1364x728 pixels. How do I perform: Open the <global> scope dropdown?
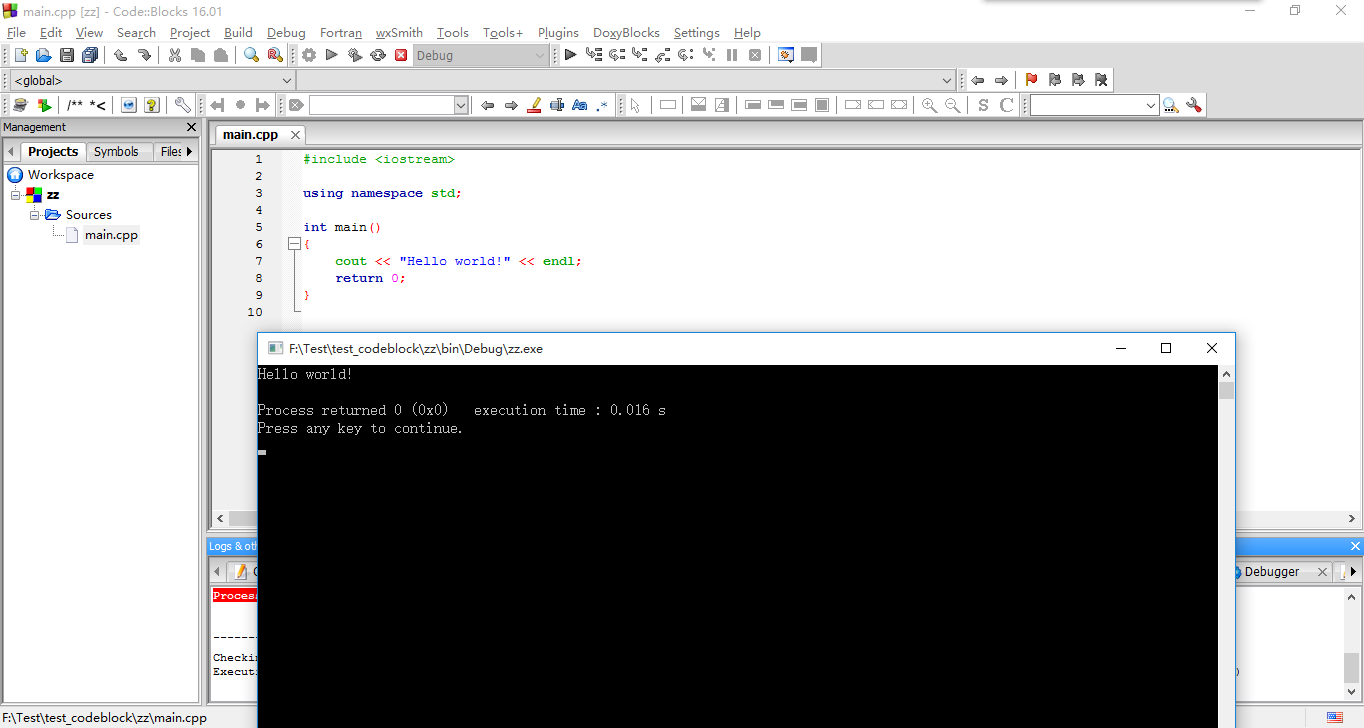pyautogui.click(x=287, y=80)
